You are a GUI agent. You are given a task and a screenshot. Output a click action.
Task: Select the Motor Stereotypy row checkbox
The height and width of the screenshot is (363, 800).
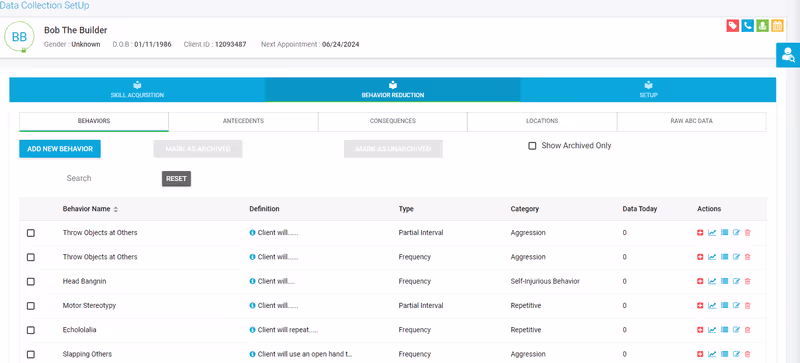click(x=31, y=306)
